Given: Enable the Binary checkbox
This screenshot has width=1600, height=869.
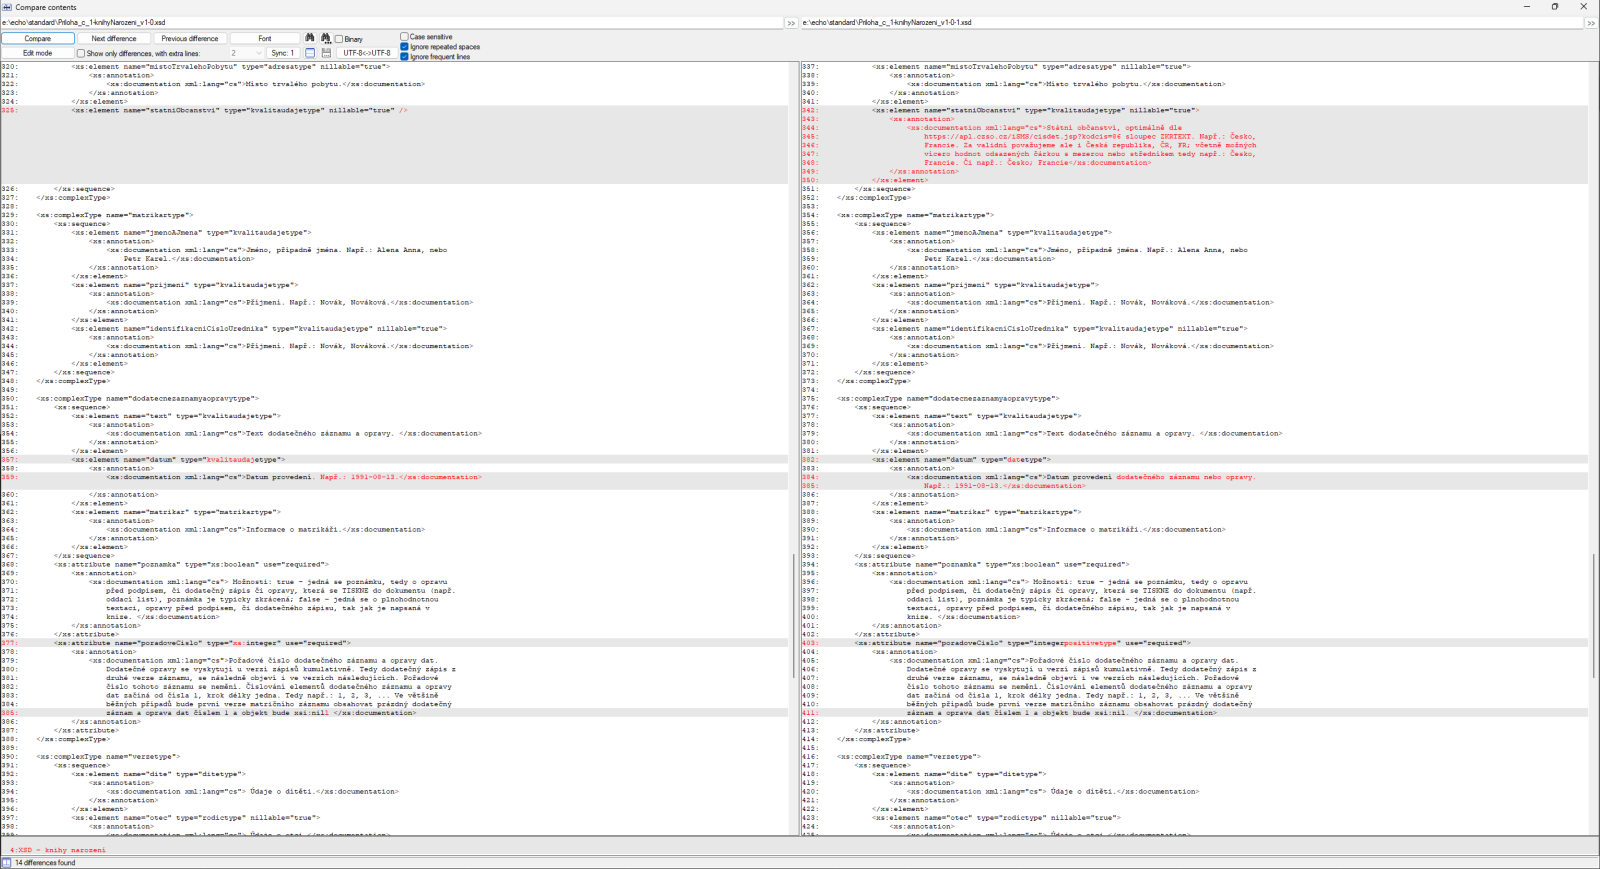Looking at the screenshot, I should click(339, 39).
